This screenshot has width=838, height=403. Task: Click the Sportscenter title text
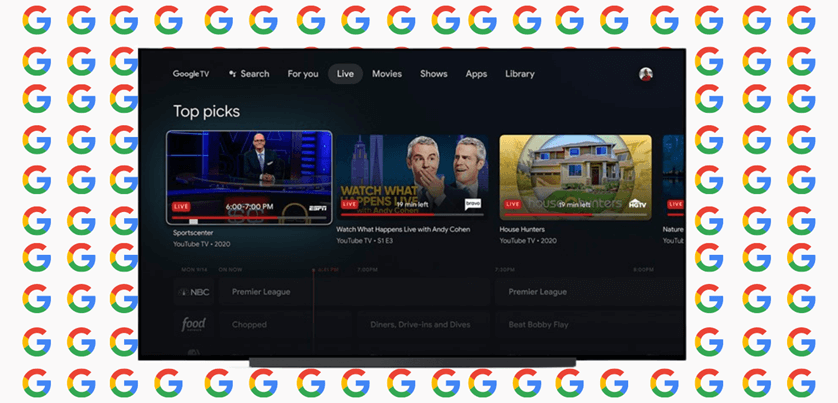193,233
